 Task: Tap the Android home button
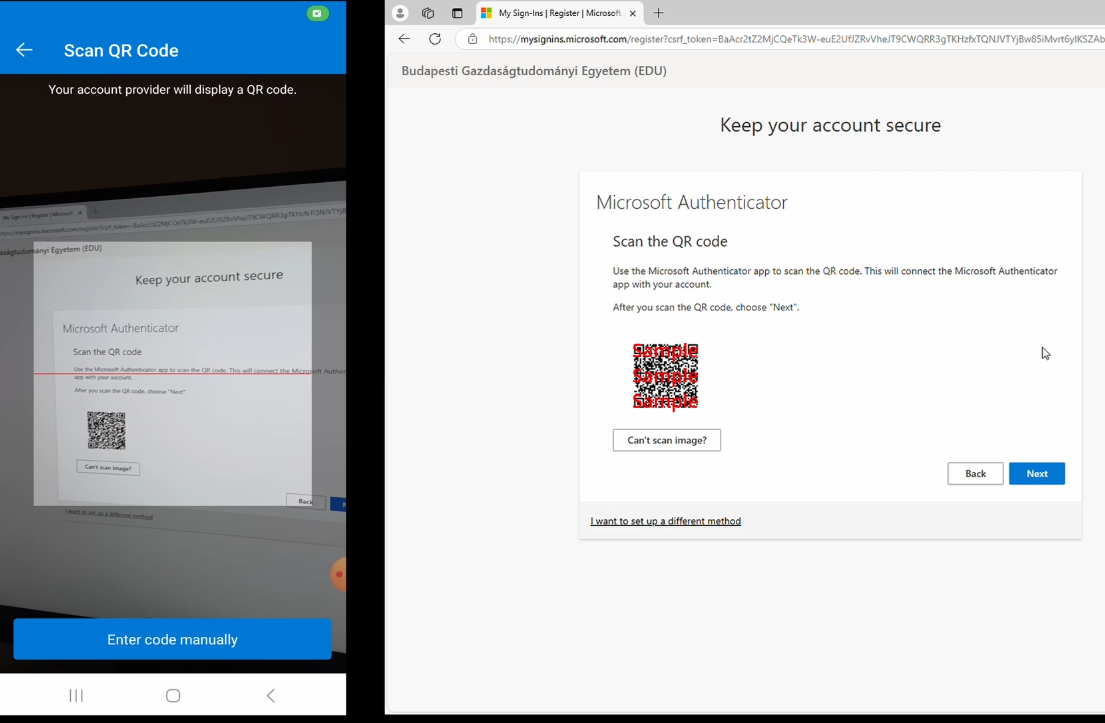[173, 696]
